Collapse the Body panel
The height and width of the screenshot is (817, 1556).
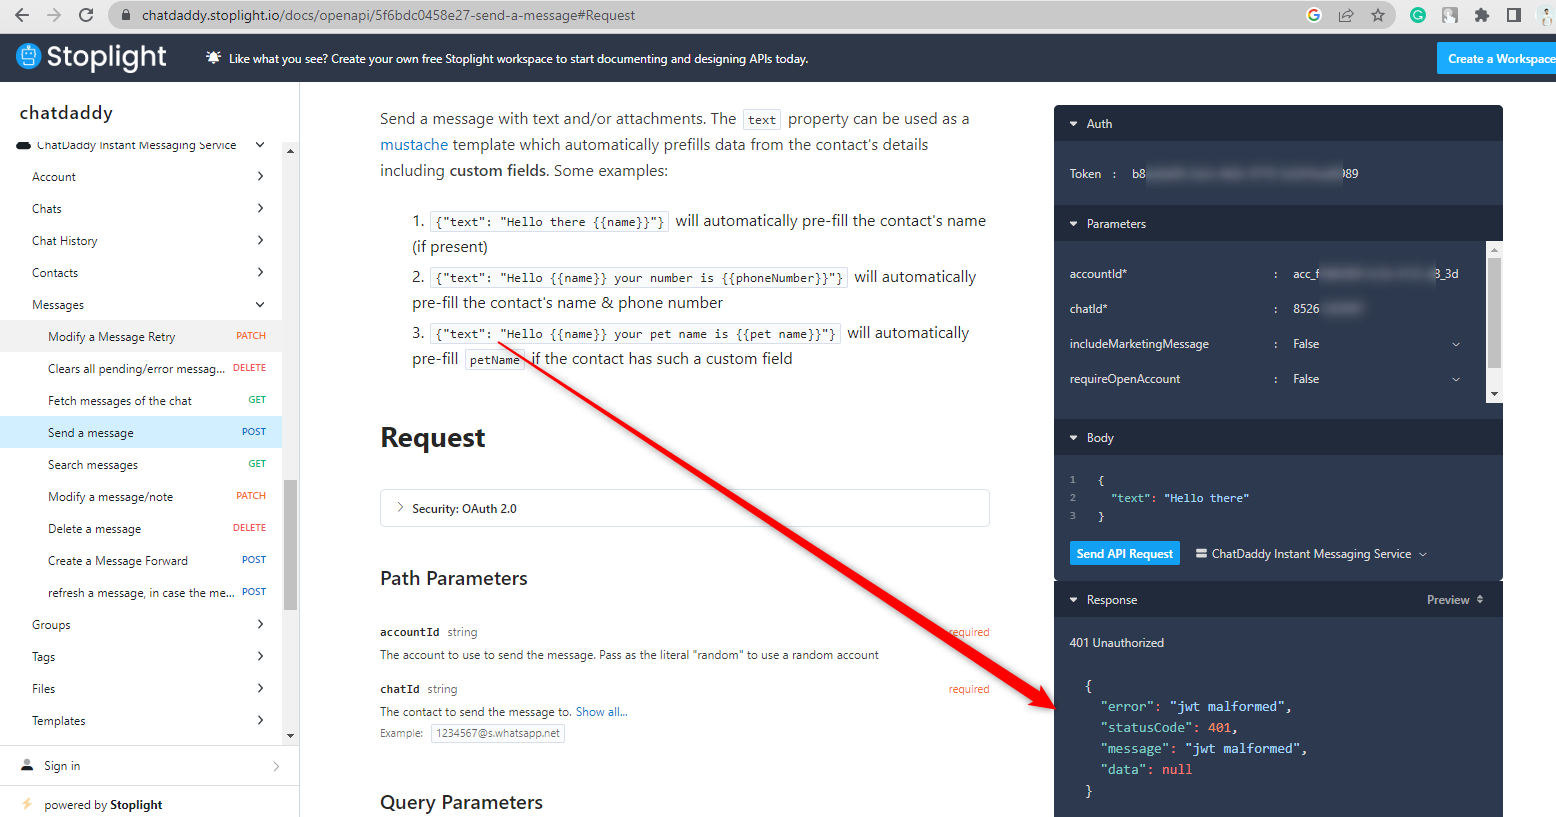pyautogui.click(x=1278, y=437)
